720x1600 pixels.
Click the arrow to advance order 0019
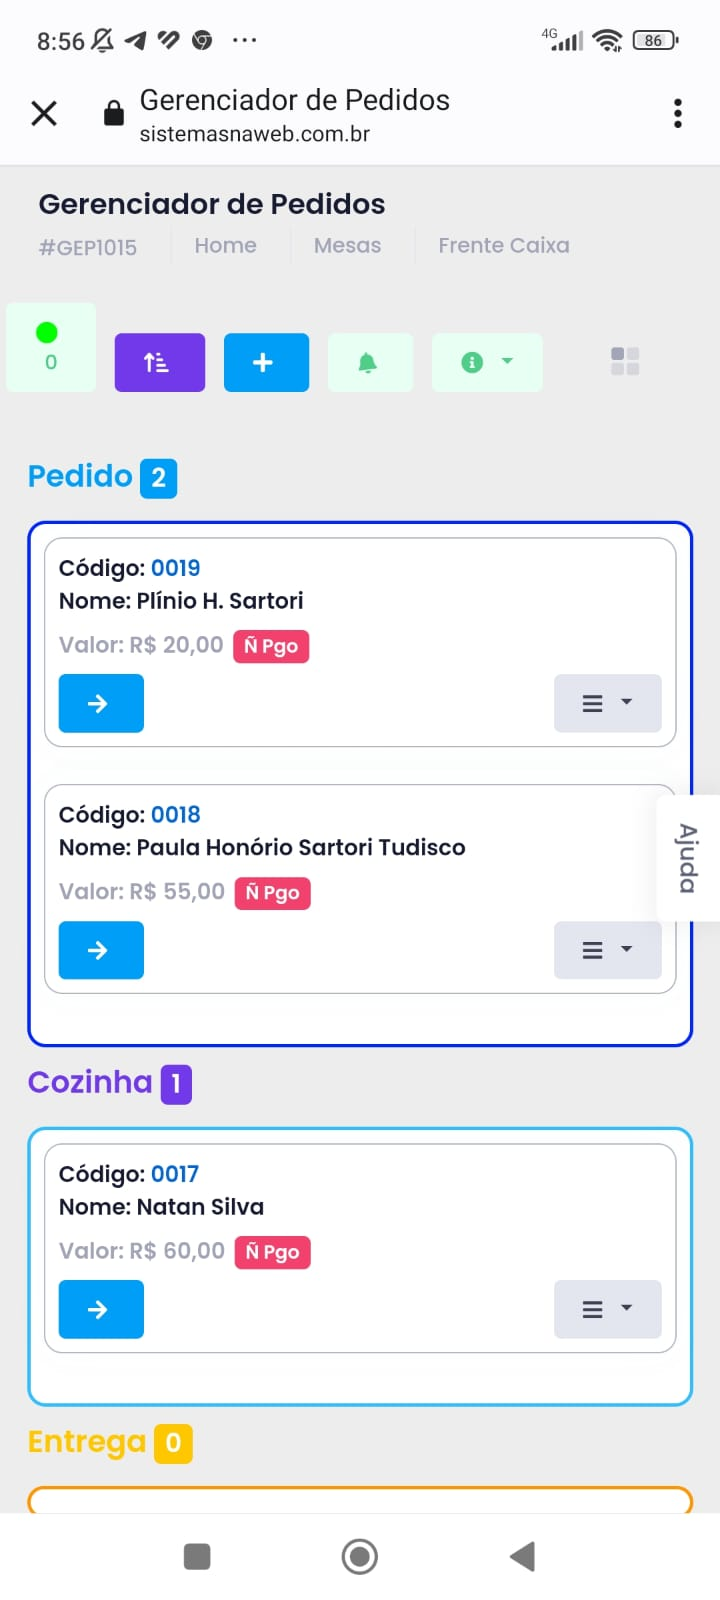coord(100,703)
